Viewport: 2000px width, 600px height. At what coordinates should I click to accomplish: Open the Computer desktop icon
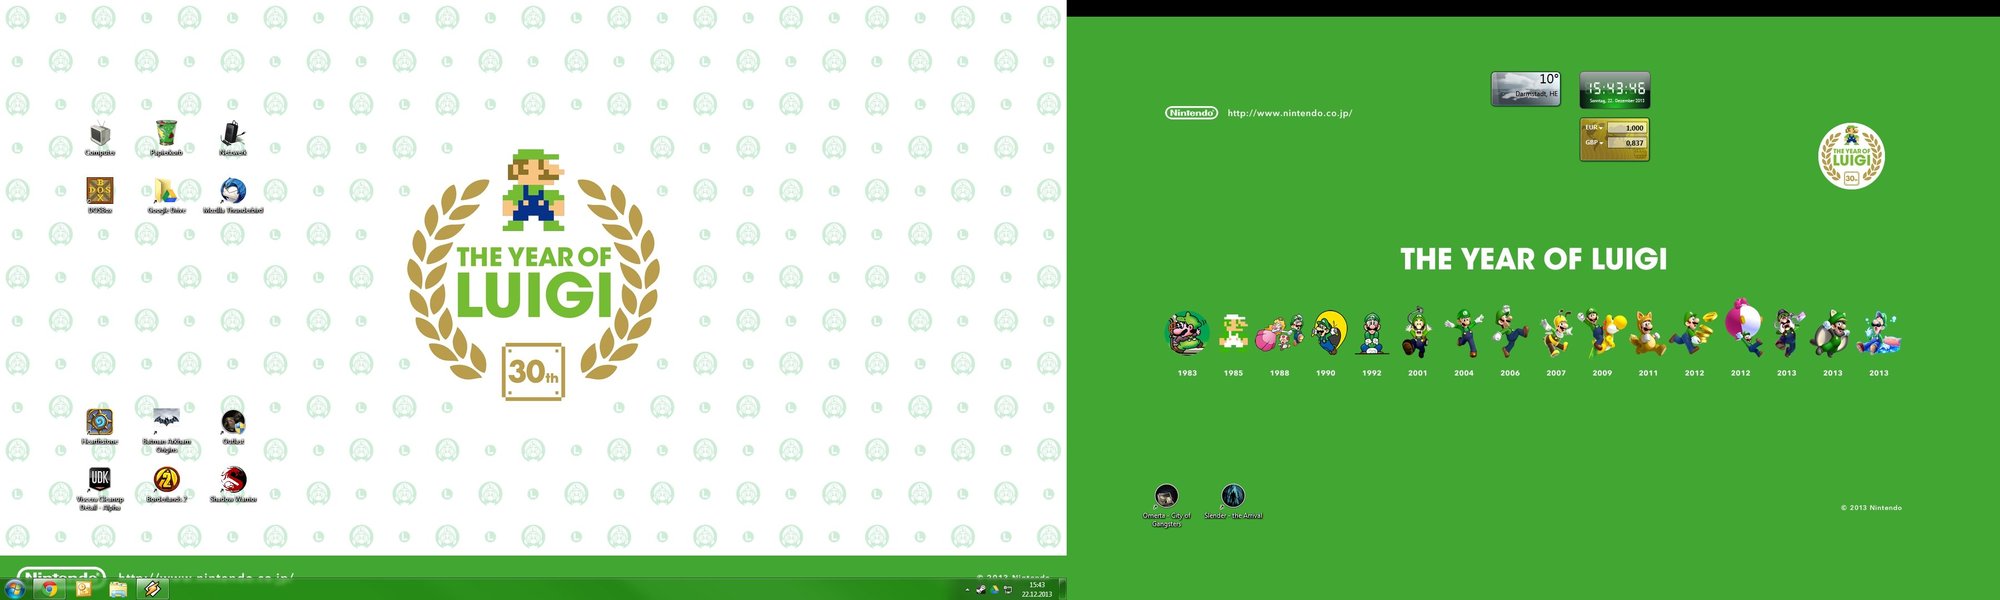[x=100, y=135]
